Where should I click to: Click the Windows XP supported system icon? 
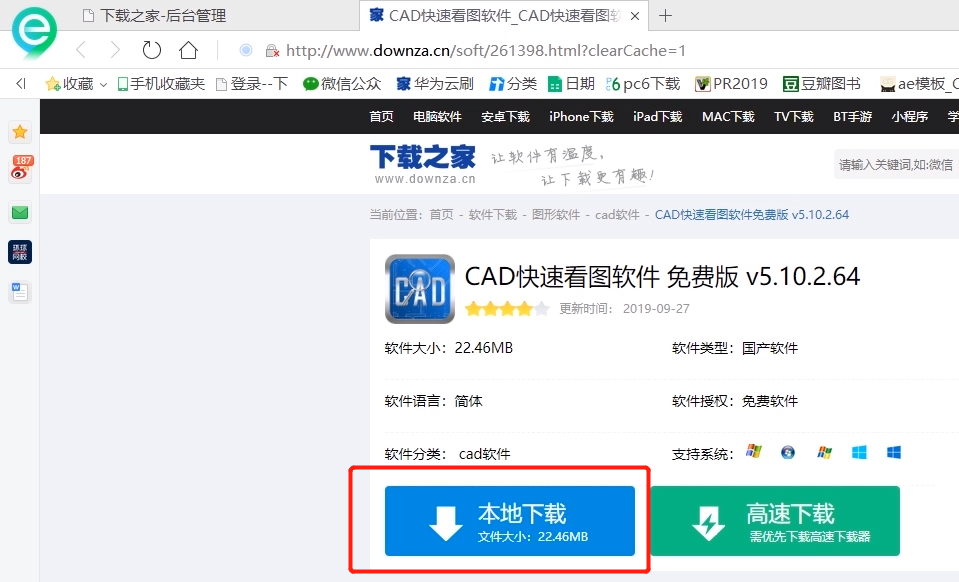point(754,452)
